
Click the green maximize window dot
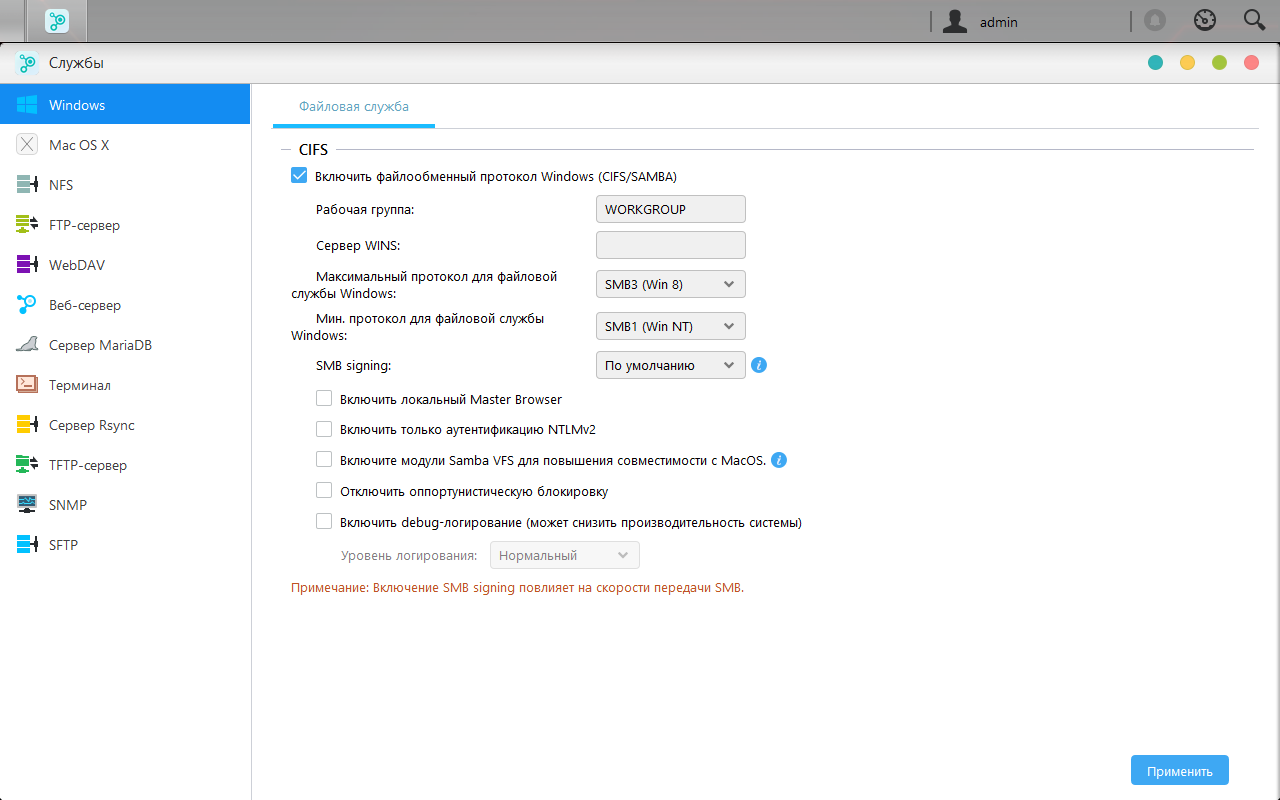1219,63
